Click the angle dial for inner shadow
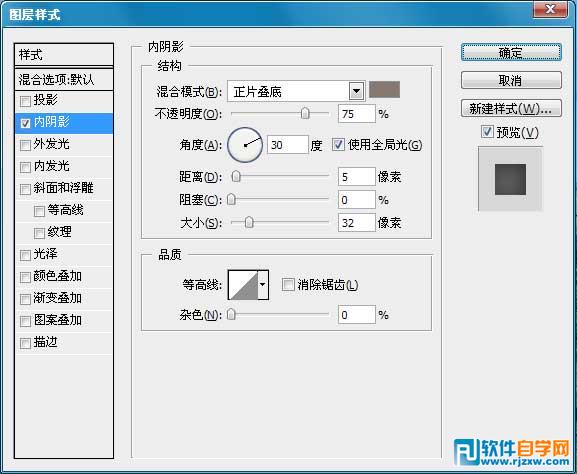 click(x=245, y=145)
